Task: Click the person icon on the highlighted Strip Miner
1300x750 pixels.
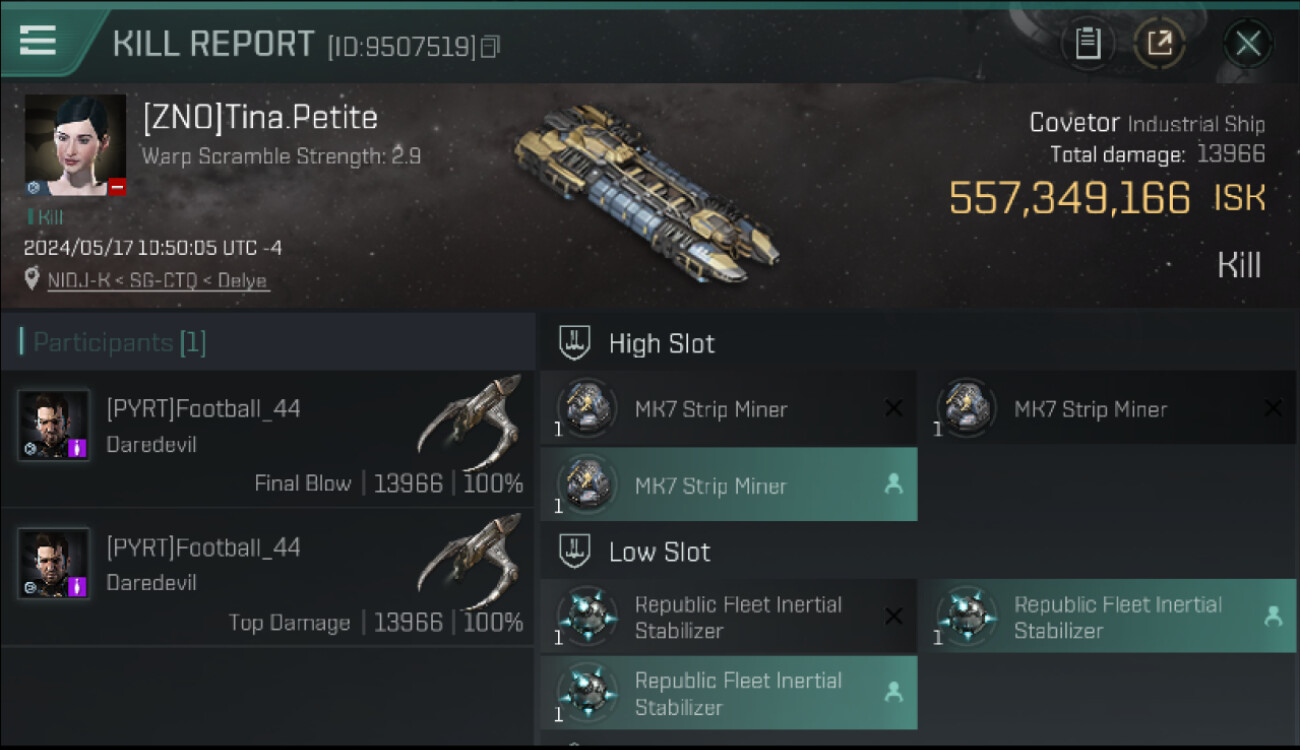Action: coord(894,485)
